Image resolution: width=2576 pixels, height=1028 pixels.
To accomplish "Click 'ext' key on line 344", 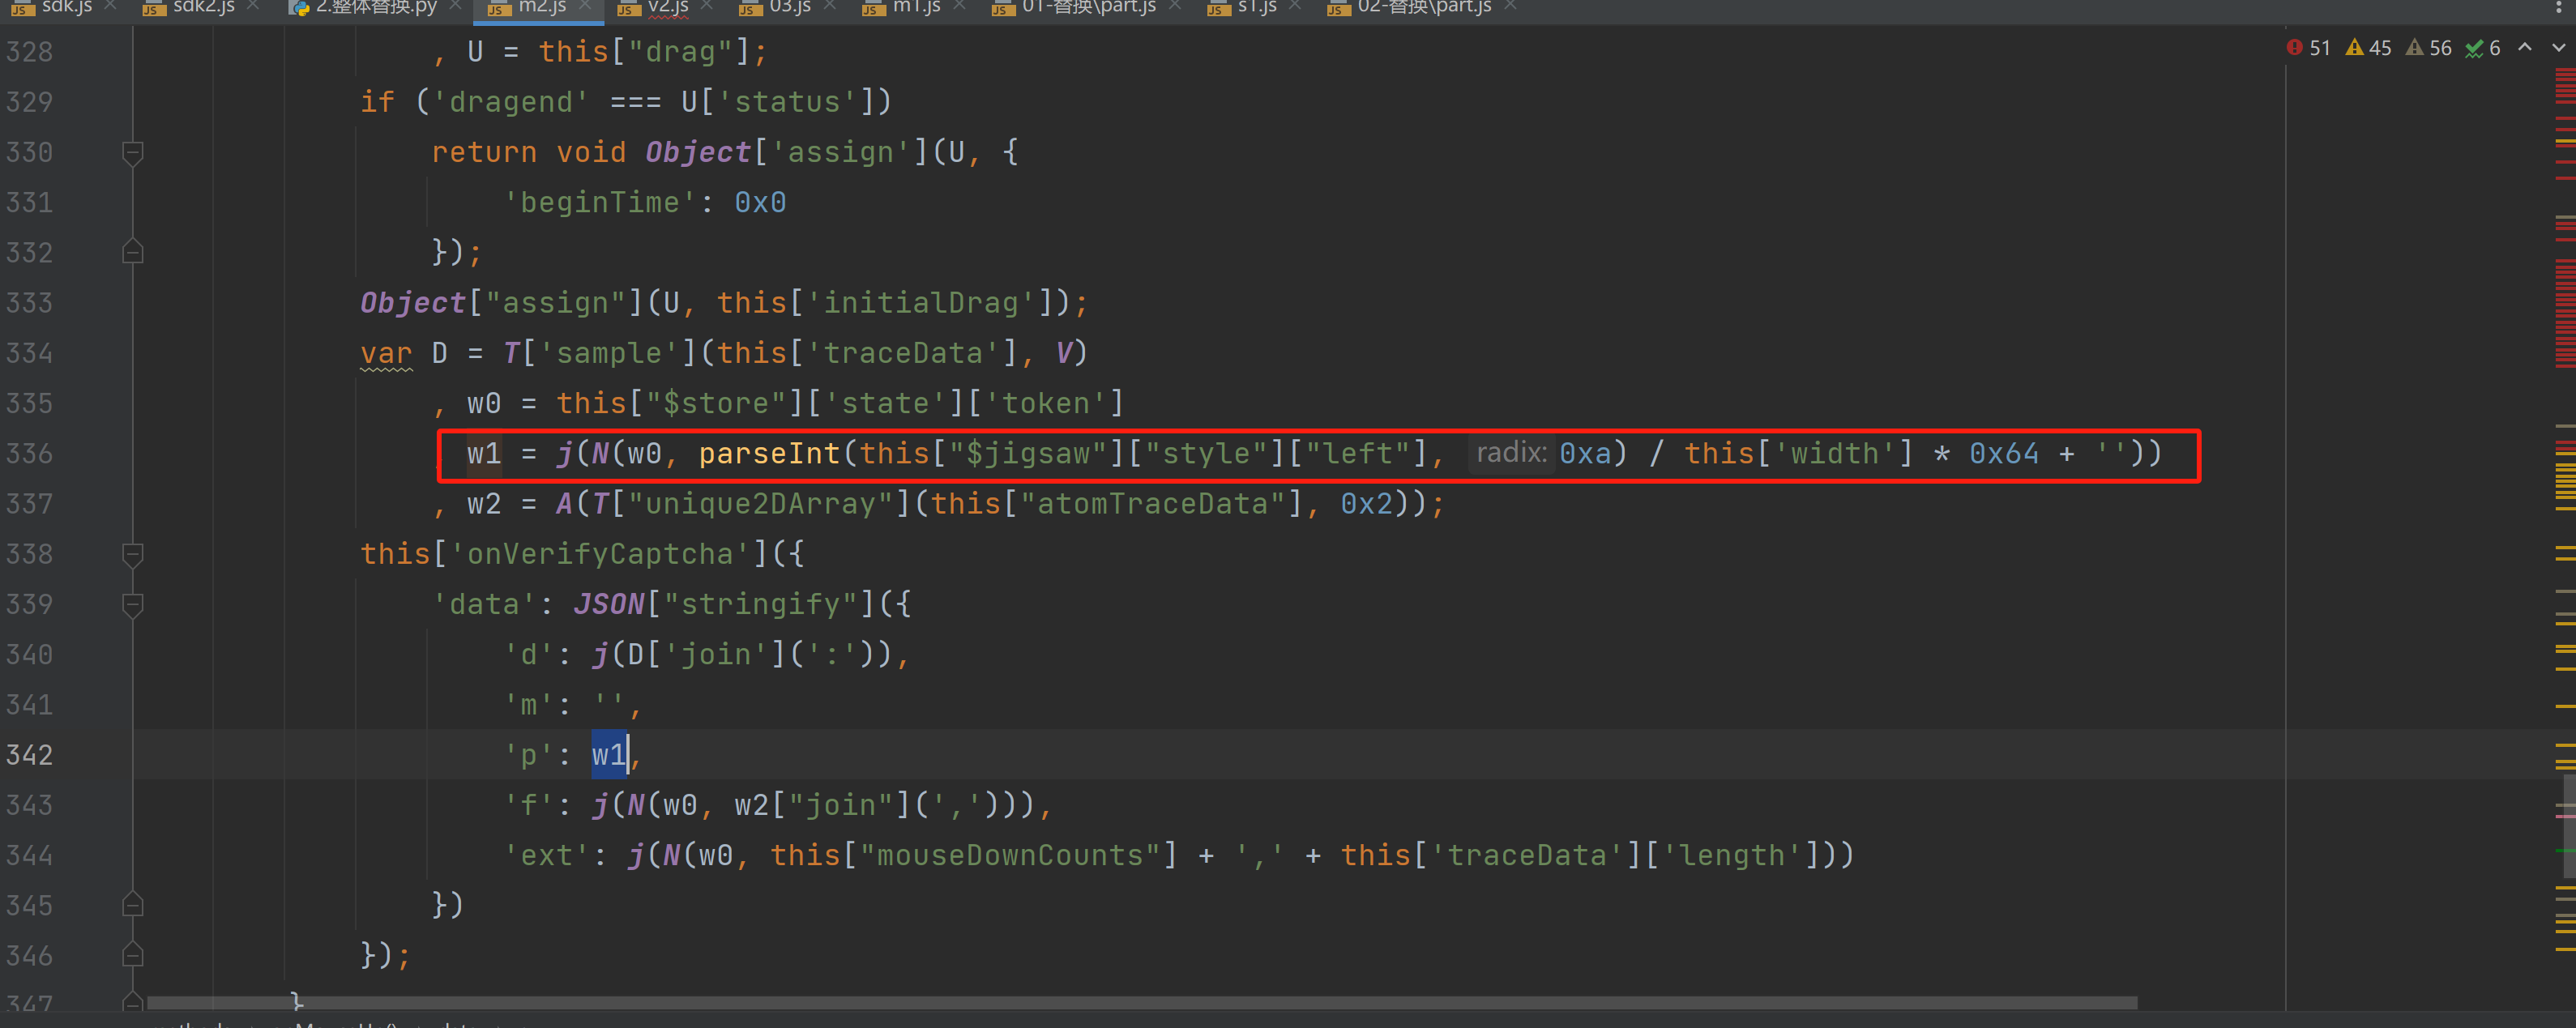I will click(546, 855).
